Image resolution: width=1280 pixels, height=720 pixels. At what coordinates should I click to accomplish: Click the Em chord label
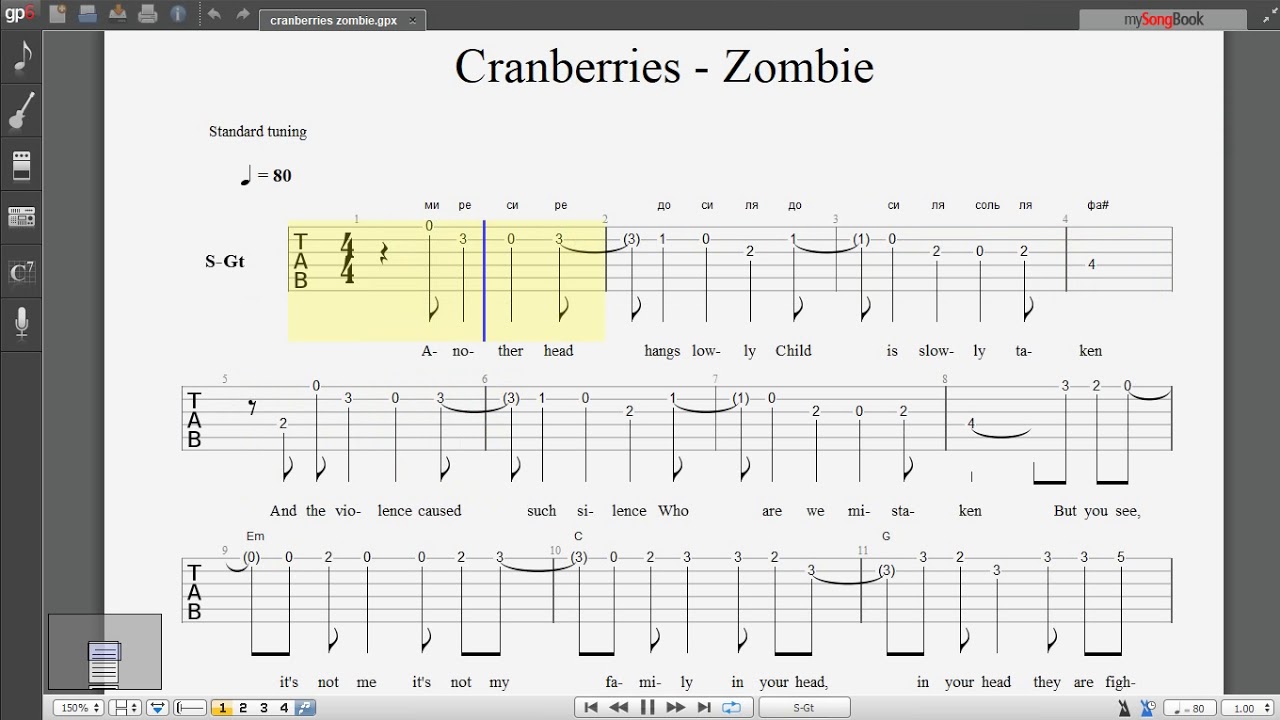[x=254, y=536]
